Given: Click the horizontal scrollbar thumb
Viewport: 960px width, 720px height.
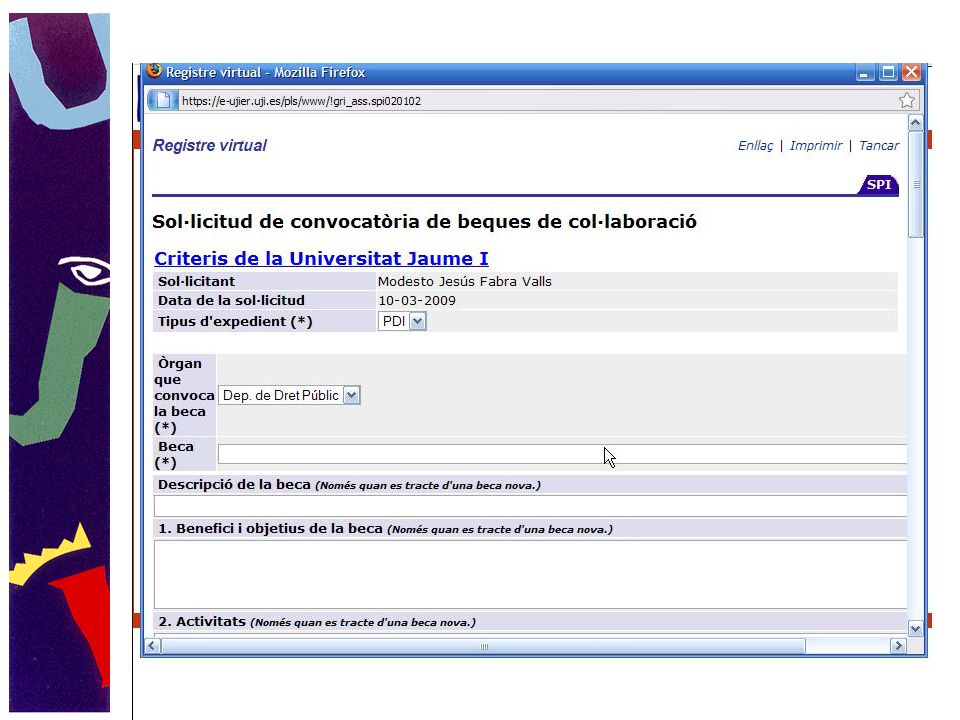Looking at the screenshot, I should coord(484,646).
